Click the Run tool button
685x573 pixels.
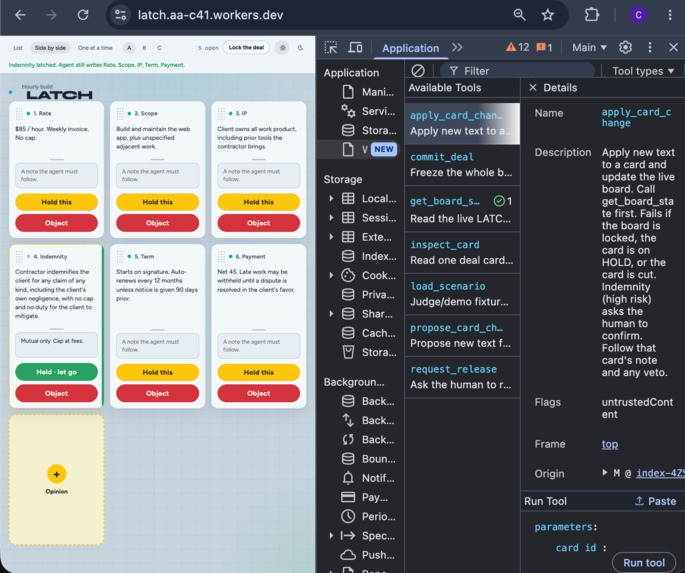coord(644,563)
